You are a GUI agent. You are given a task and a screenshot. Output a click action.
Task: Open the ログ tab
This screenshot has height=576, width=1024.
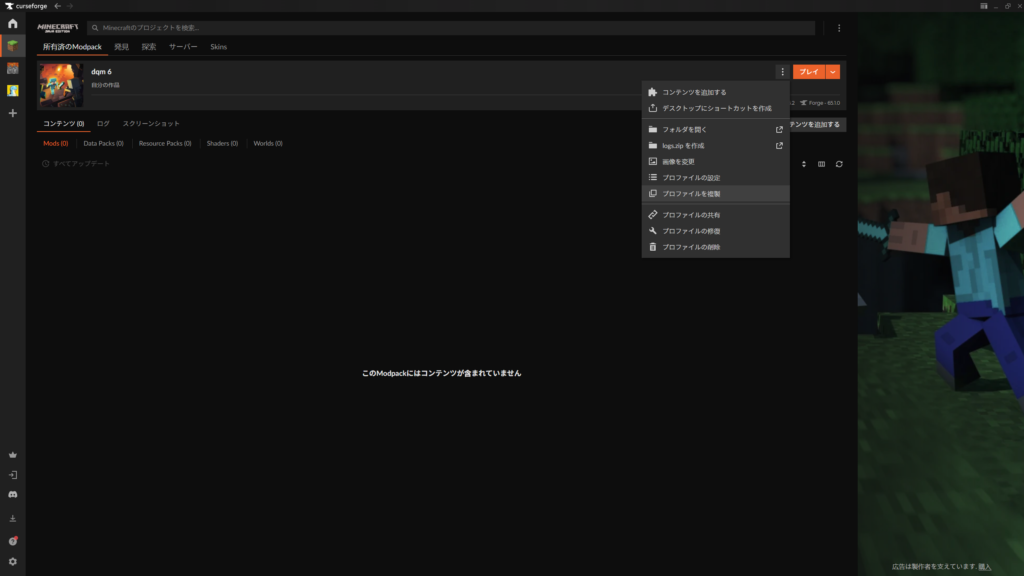(x=103, y=123)
